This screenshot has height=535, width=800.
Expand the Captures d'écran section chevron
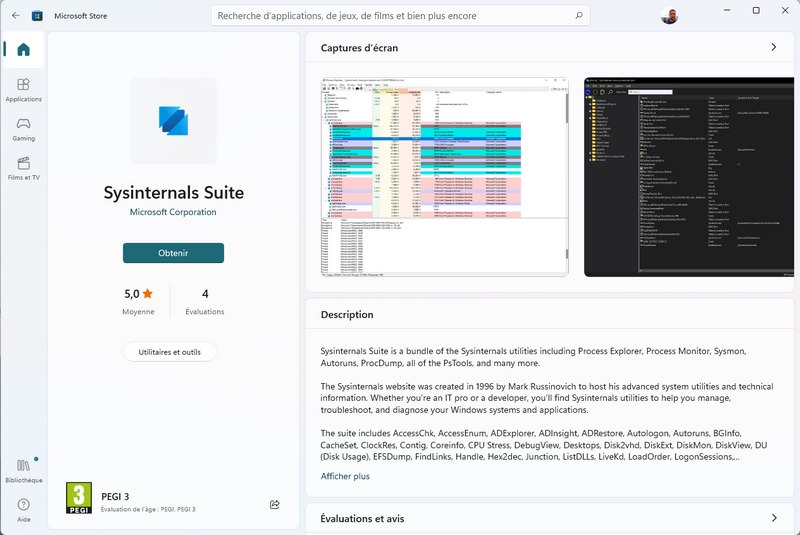[x=773, y=47]
